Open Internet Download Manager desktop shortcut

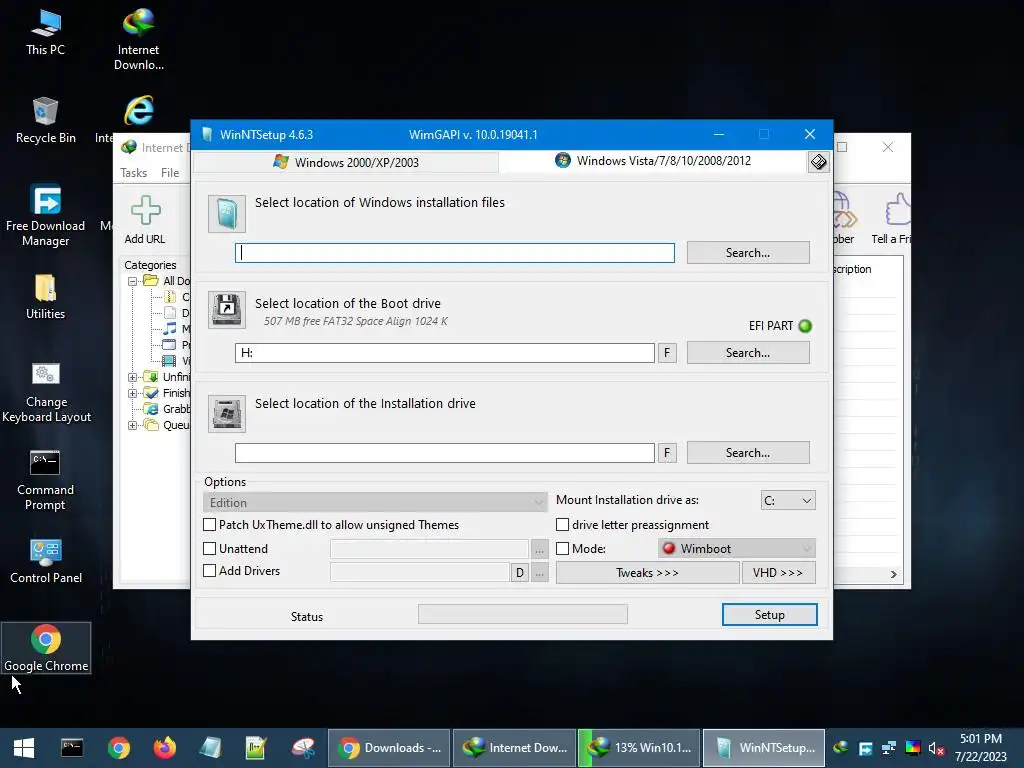(x=138, y=39)
